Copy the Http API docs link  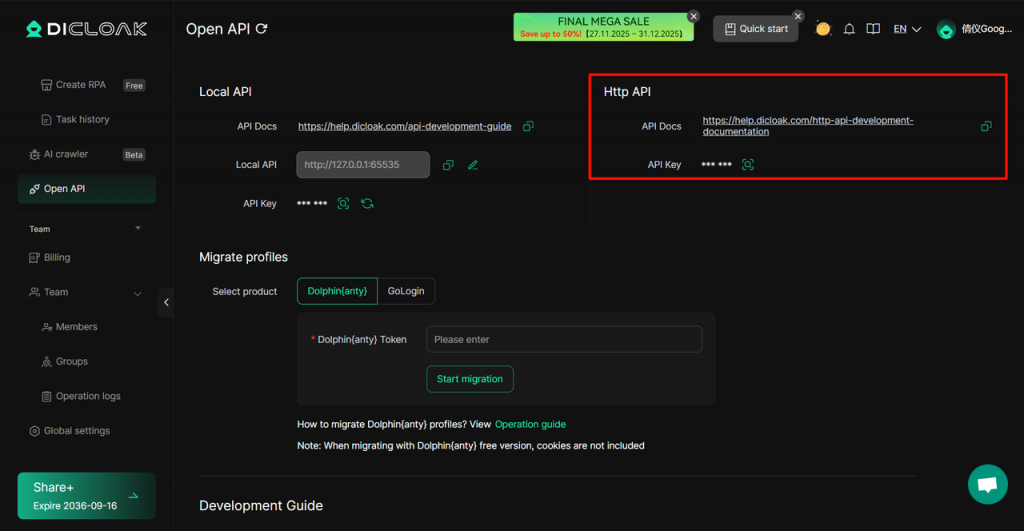[986, 126]
